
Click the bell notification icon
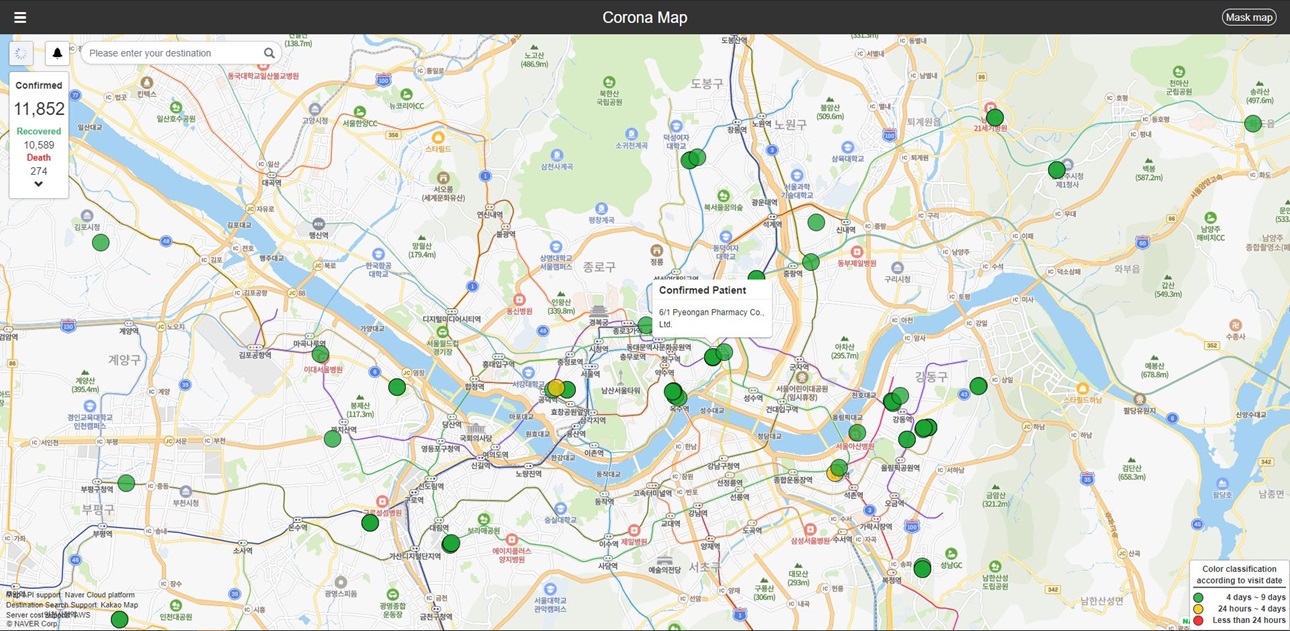pyautogui.click(x=57, y=53)
